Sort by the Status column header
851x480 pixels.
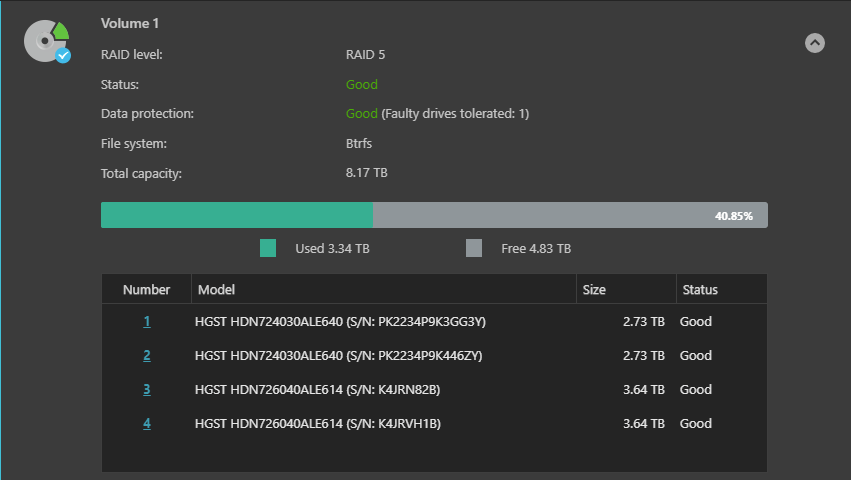tap(721, 289)
